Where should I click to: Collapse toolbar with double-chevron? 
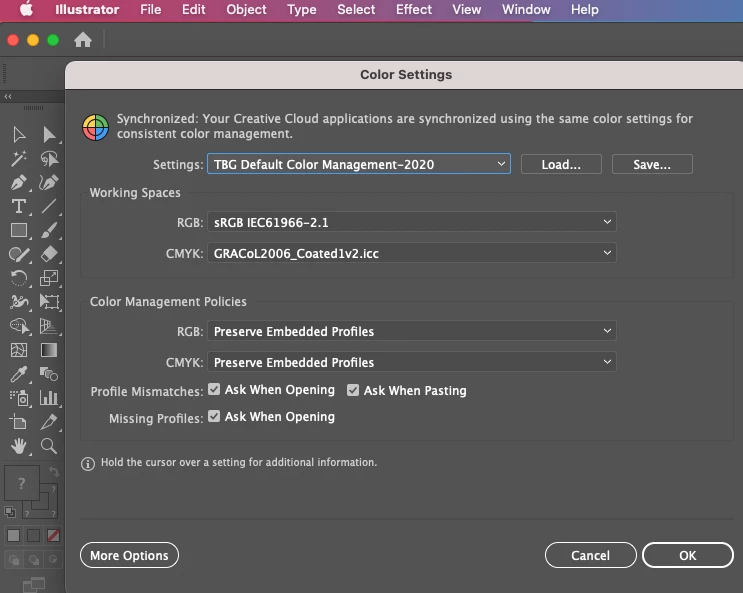tap(8, 96)
